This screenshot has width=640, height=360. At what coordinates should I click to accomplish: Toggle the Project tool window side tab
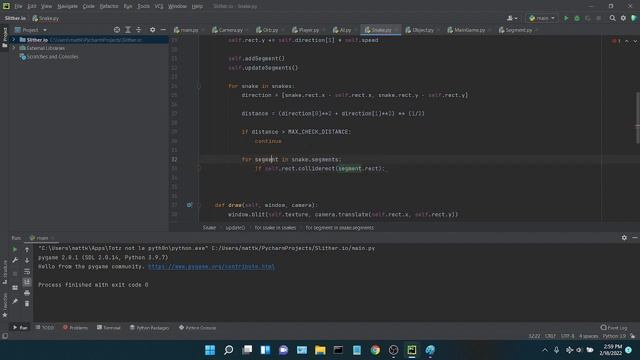click(4, 38)
